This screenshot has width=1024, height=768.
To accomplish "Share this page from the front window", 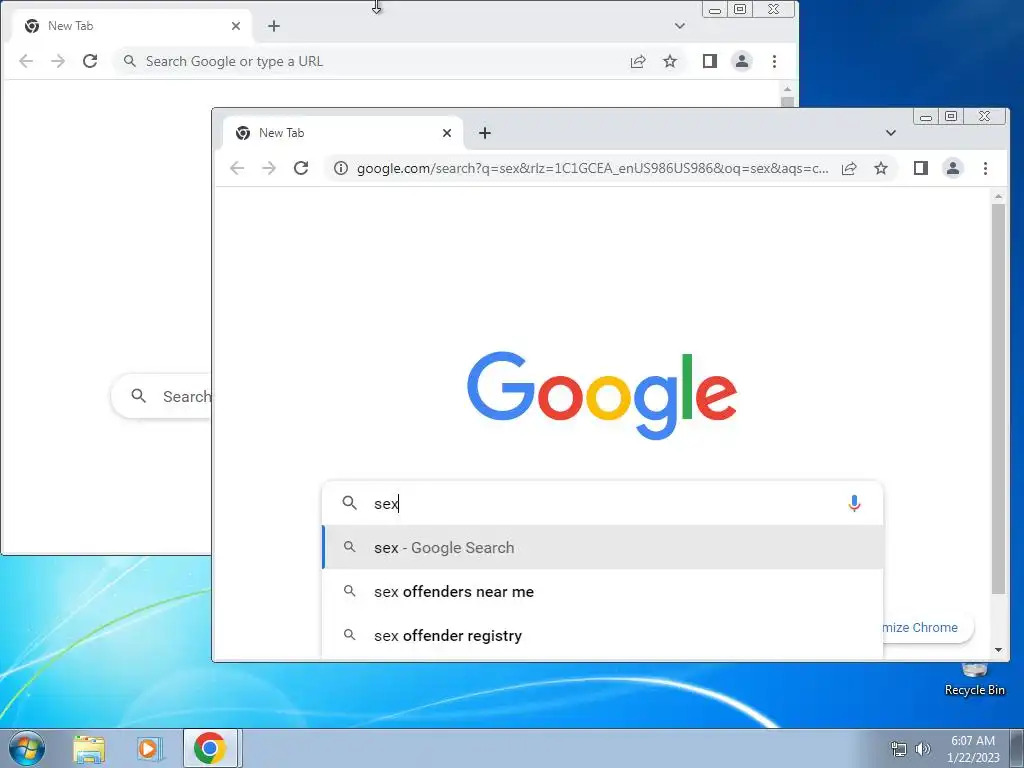I will (x=849, y=168).
